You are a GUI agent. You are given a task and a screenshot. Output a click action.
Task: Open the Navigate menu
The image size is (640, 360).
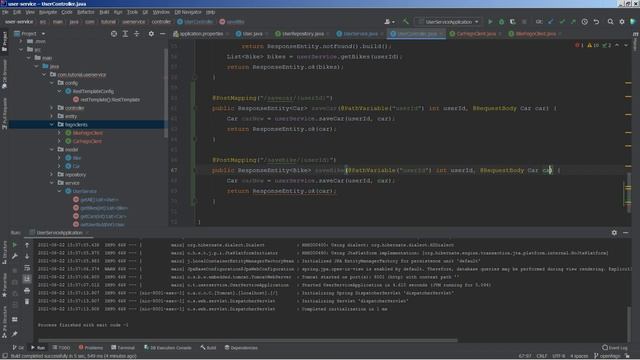click(x=48, y=12)
